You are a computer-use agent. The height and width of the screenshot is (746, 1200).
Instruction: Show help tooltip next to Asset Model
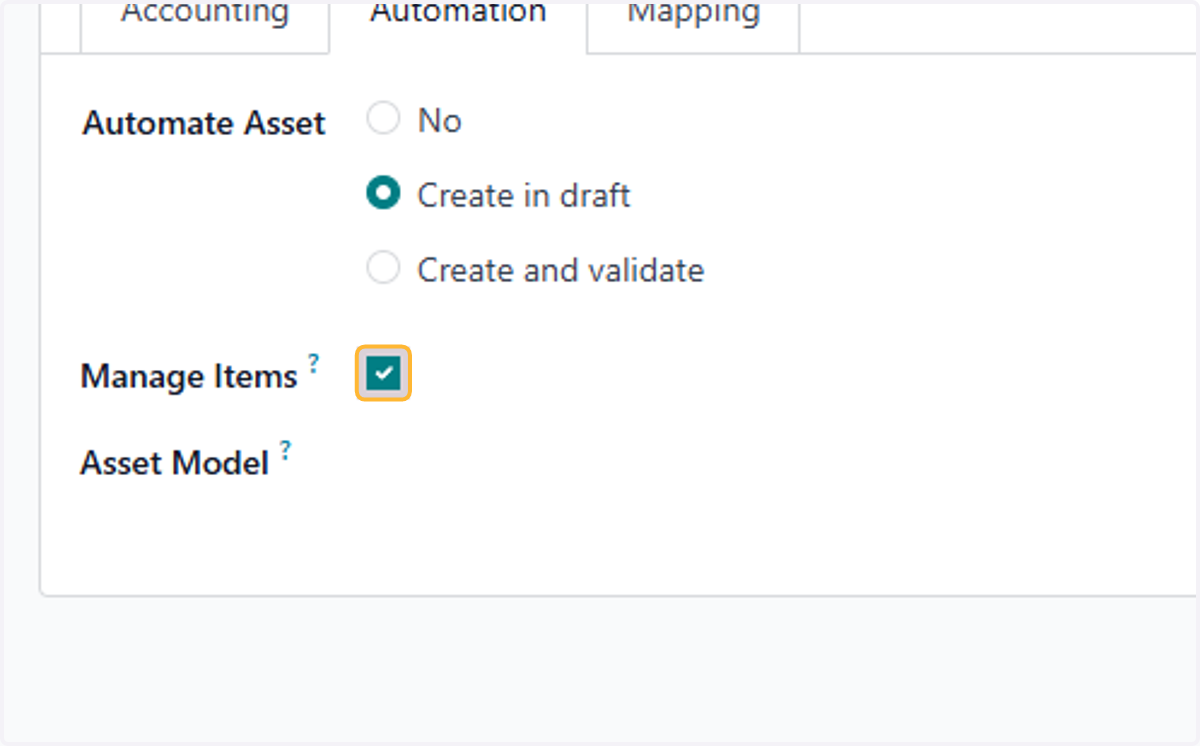pos(285,449)
